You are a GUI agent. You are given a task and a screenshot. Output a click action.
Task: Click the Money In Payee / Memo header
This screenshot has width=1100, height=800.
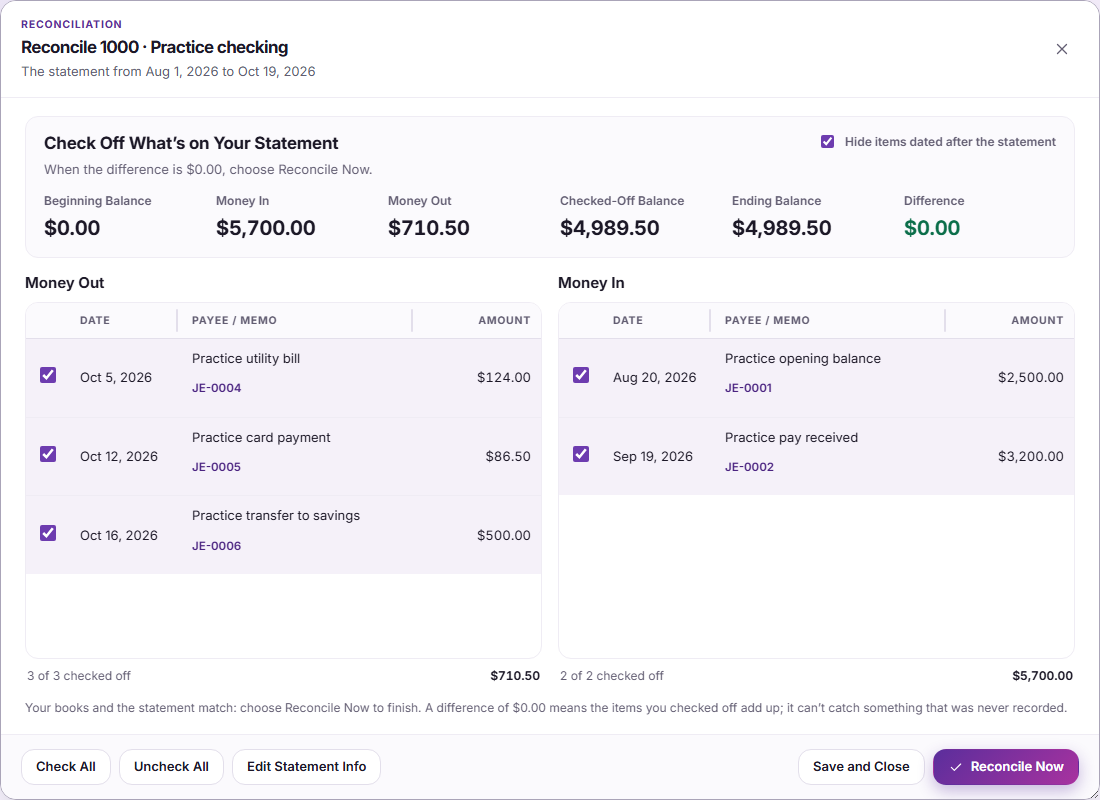(767, 320)
